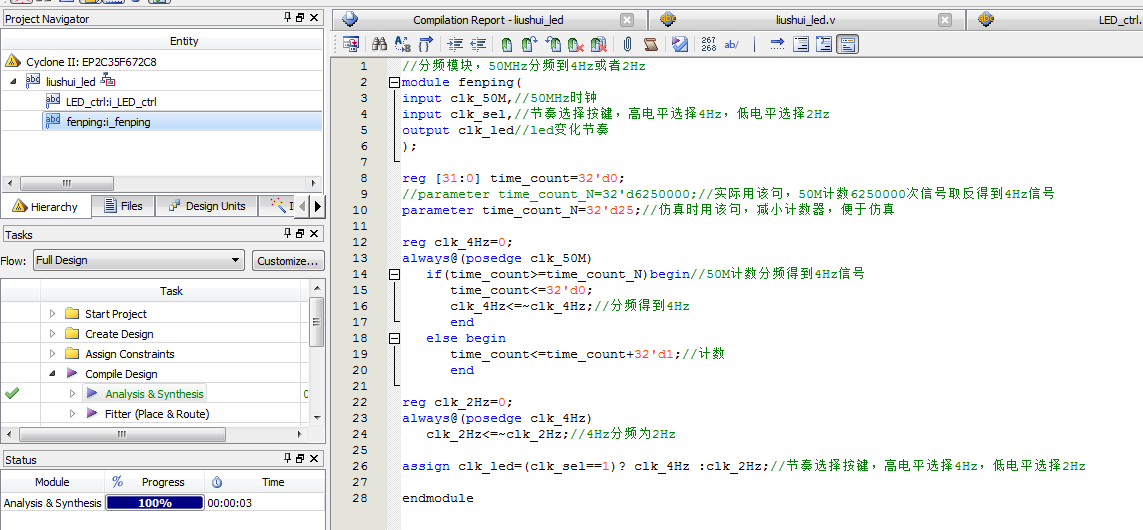The height and width of the screenshot is (530, 1143).
Task: Click the binoculars Find icon in editor toolbar
Action: pos(379,44)
